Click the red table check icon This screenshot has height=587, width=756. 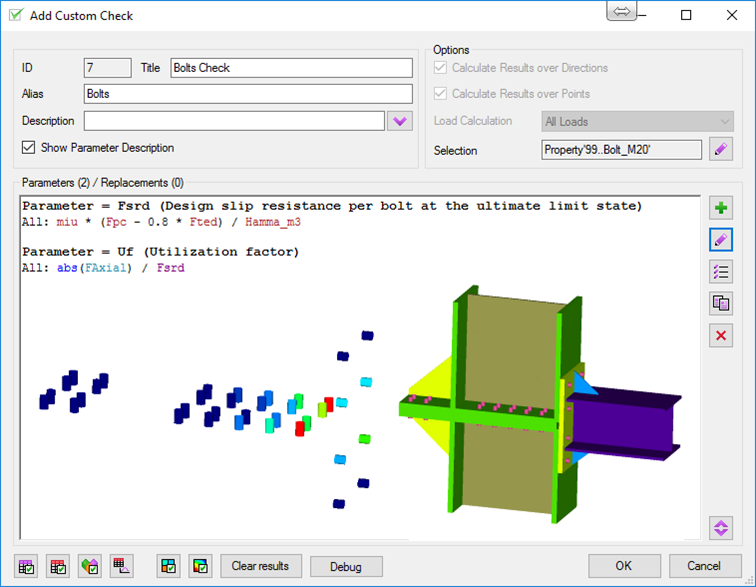pos(58,566)
